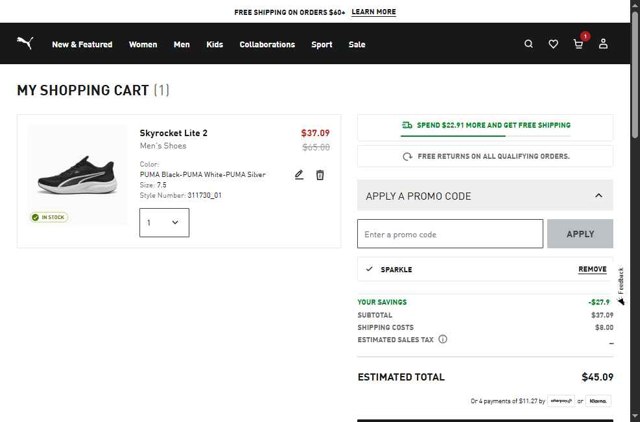Open the wishlist heart icon
Image resolution: width=640 pixels, height=422 pixels.
pyautogui.click(x=553, y=44)
